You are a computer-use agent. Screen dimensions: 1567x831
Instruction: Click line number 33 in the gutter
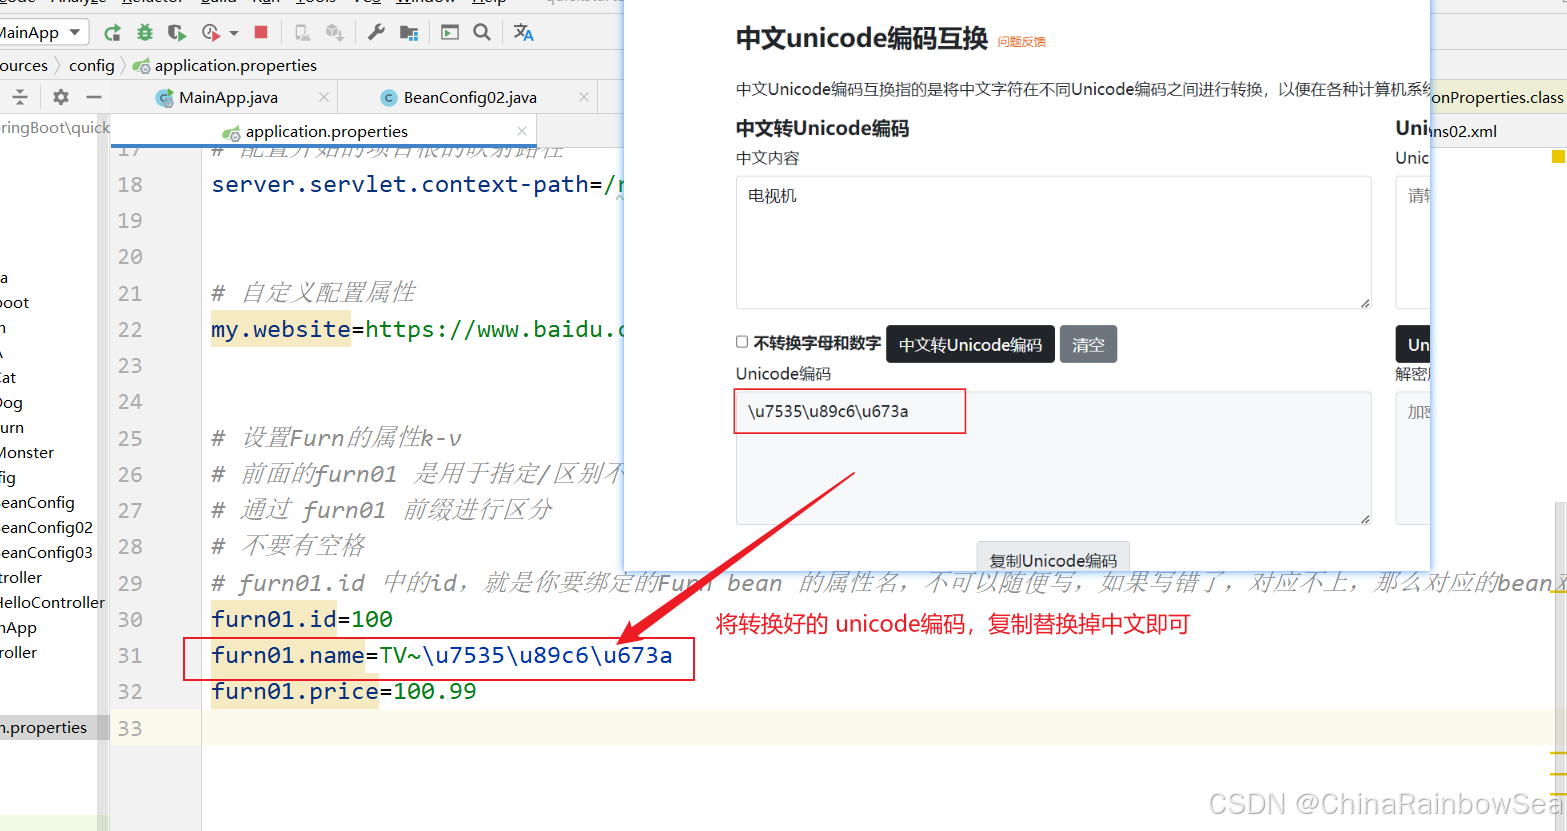(x=130, y=728)
